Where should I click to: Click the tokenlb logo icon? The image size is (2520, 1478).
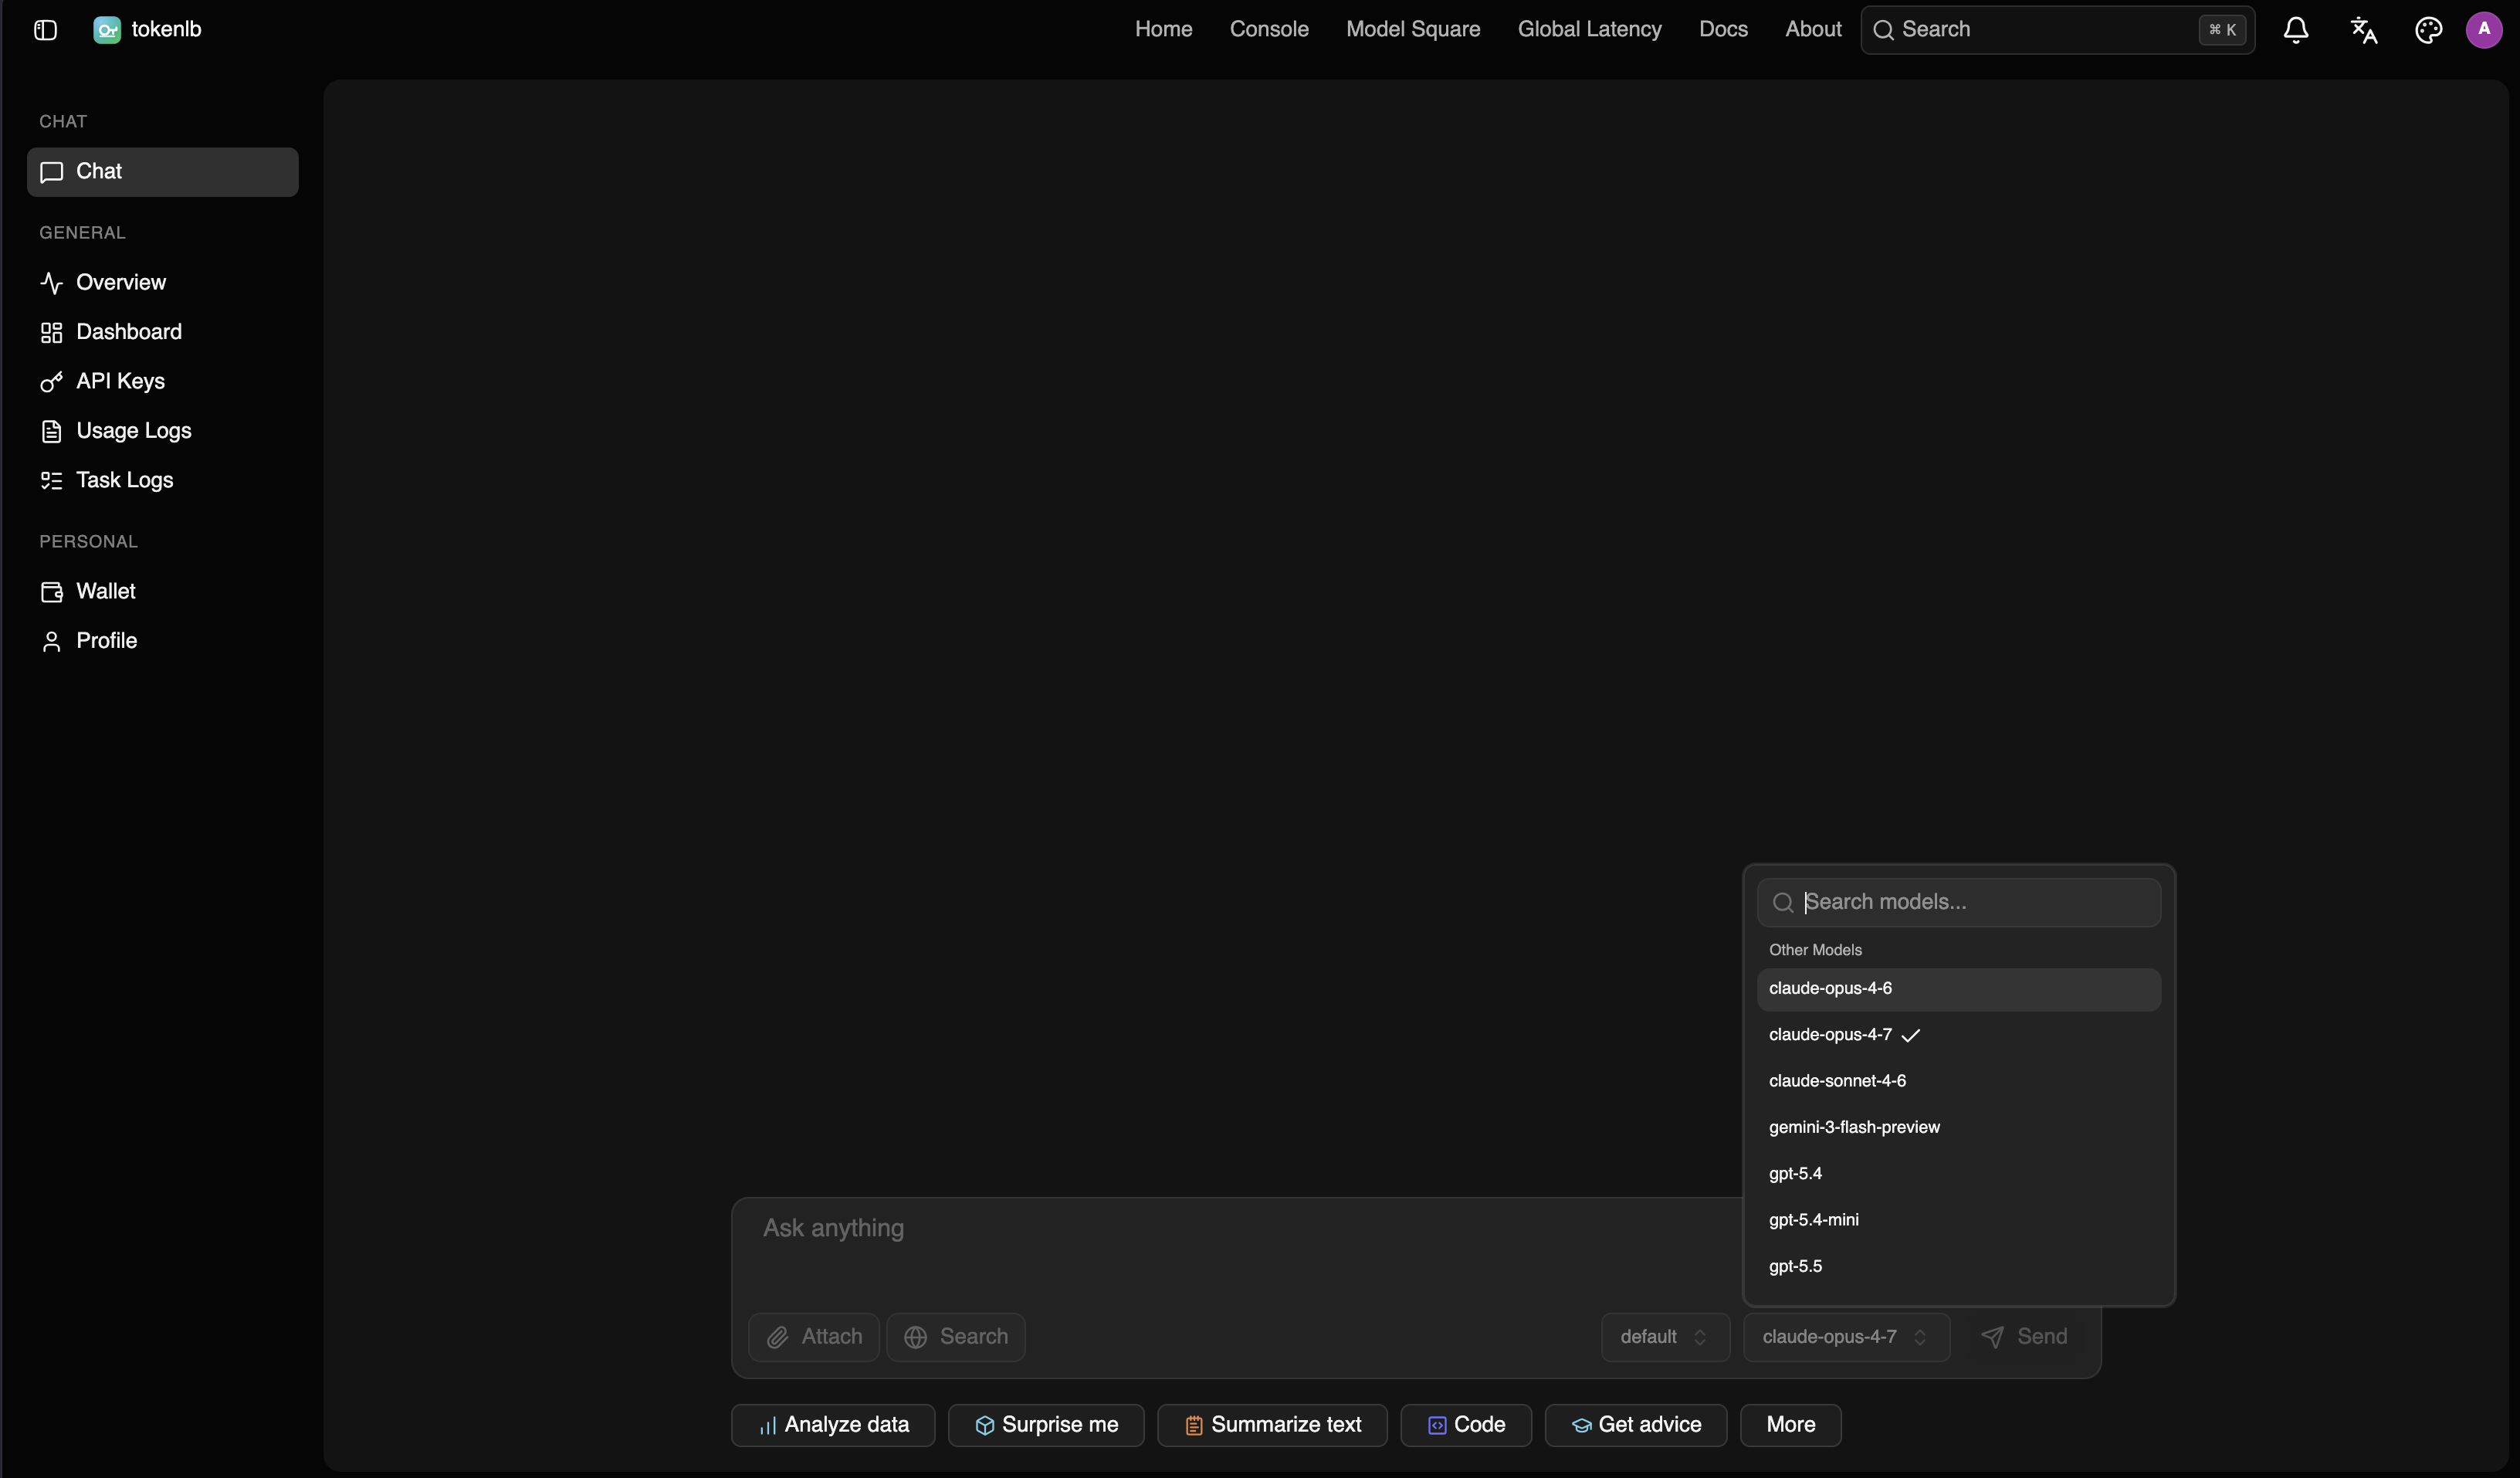pos(107,30)
